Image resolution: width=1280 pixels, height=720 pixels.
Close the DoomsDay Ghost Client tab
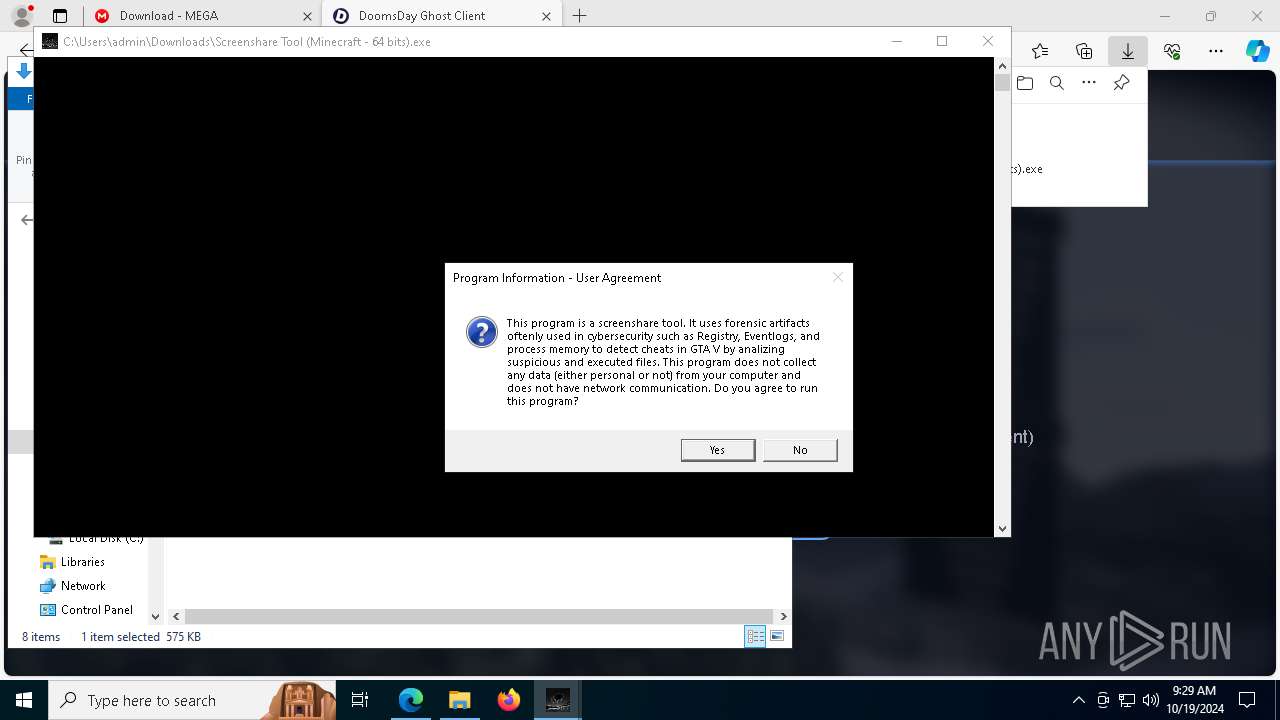tap(546, 16)
